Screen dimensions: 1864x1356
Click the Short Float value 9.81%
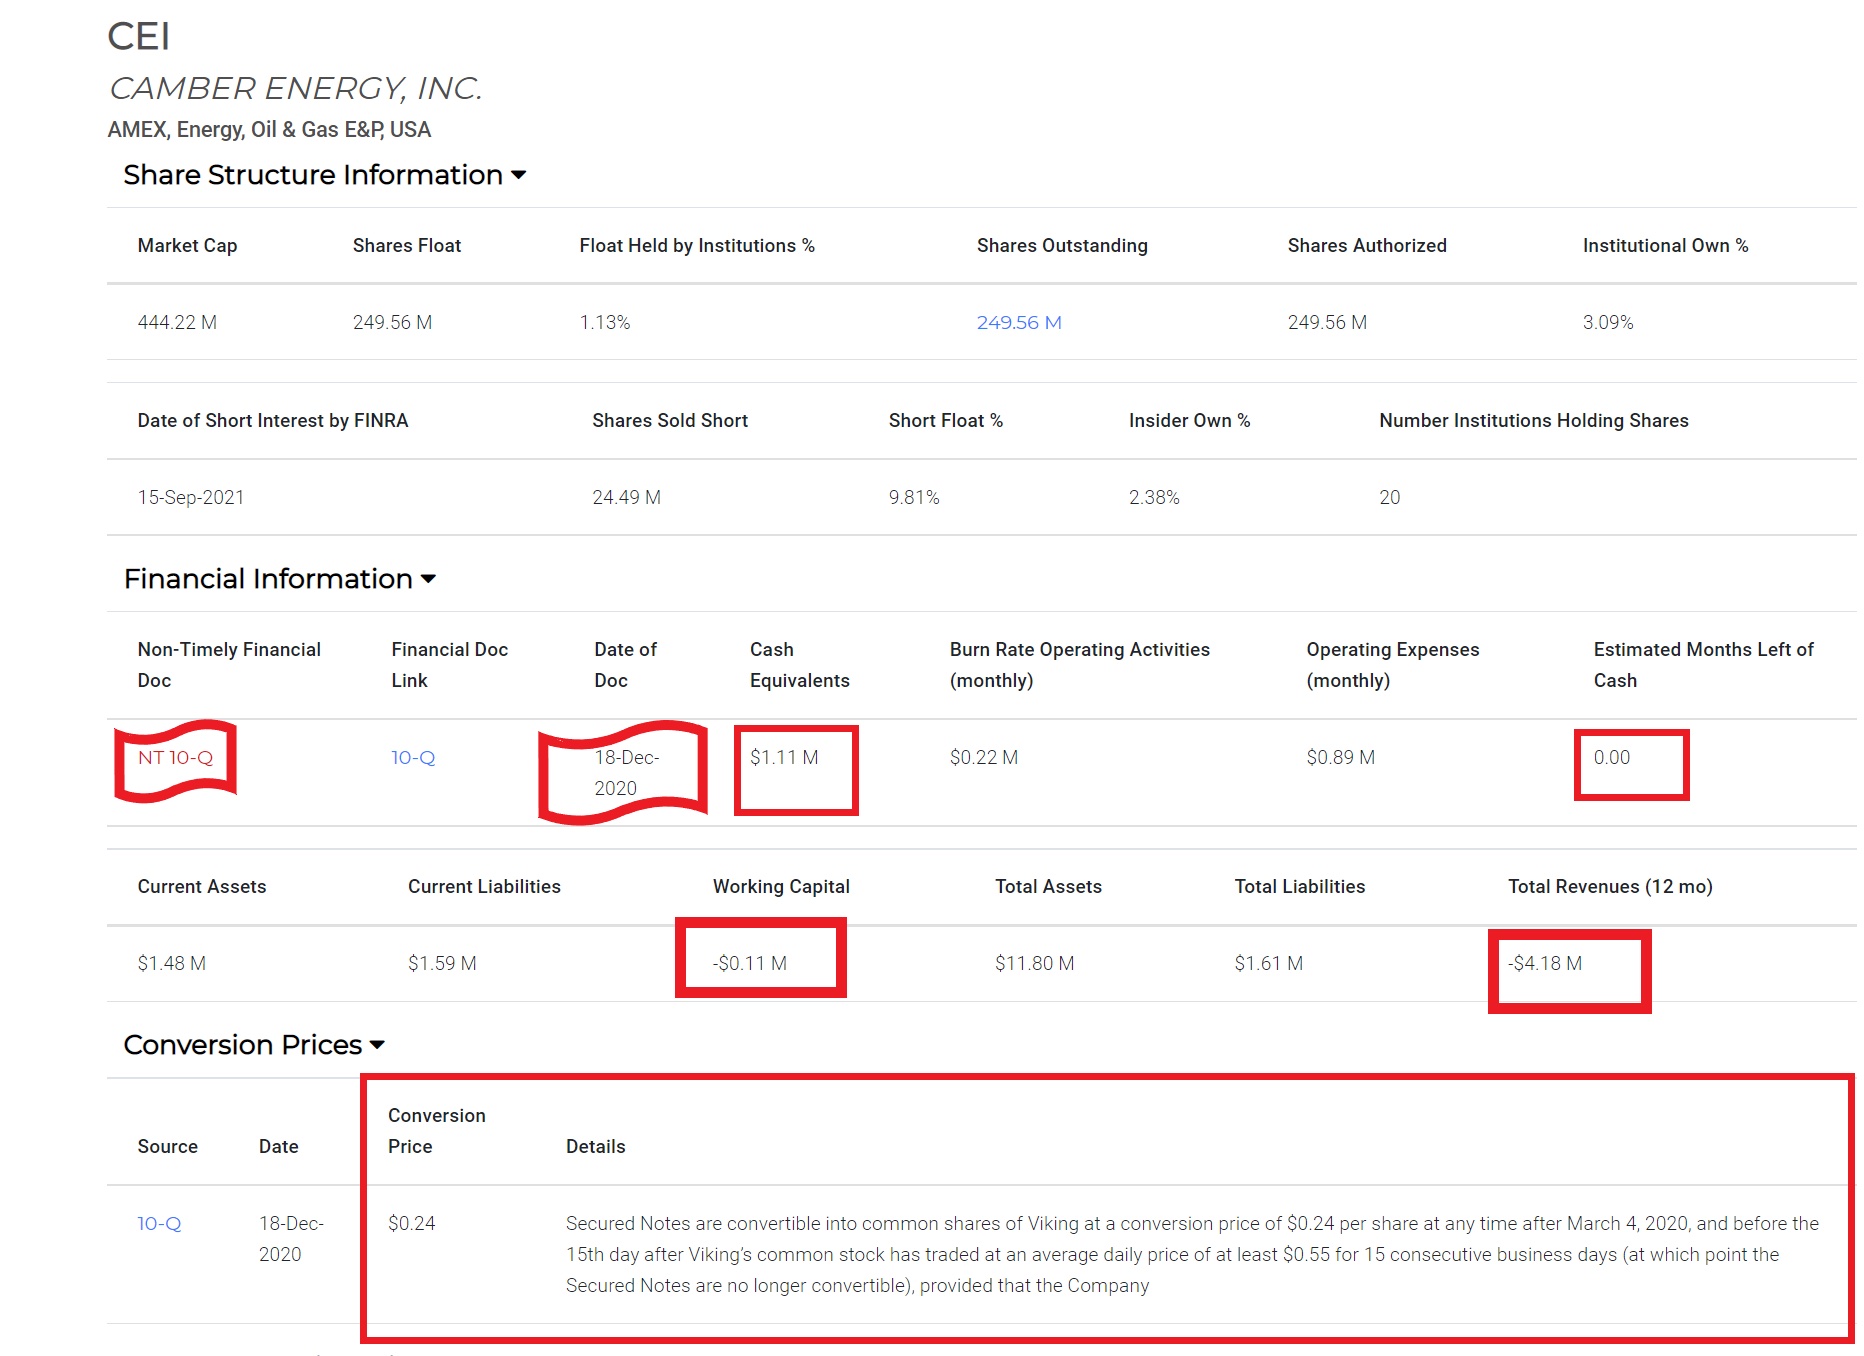(914, 498)
